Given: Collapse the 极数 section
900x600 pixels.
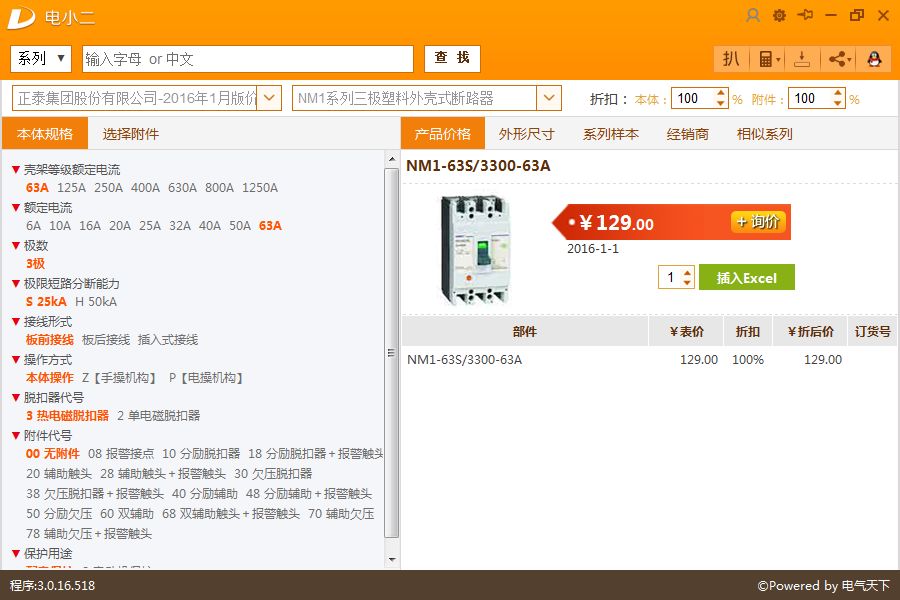Looking at the screenshot, I should click(16, 246).
